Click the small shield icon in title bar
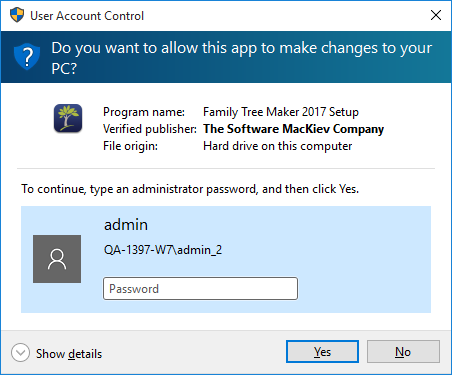The height and width of the screenshot is (376, 453). point(17,15)
